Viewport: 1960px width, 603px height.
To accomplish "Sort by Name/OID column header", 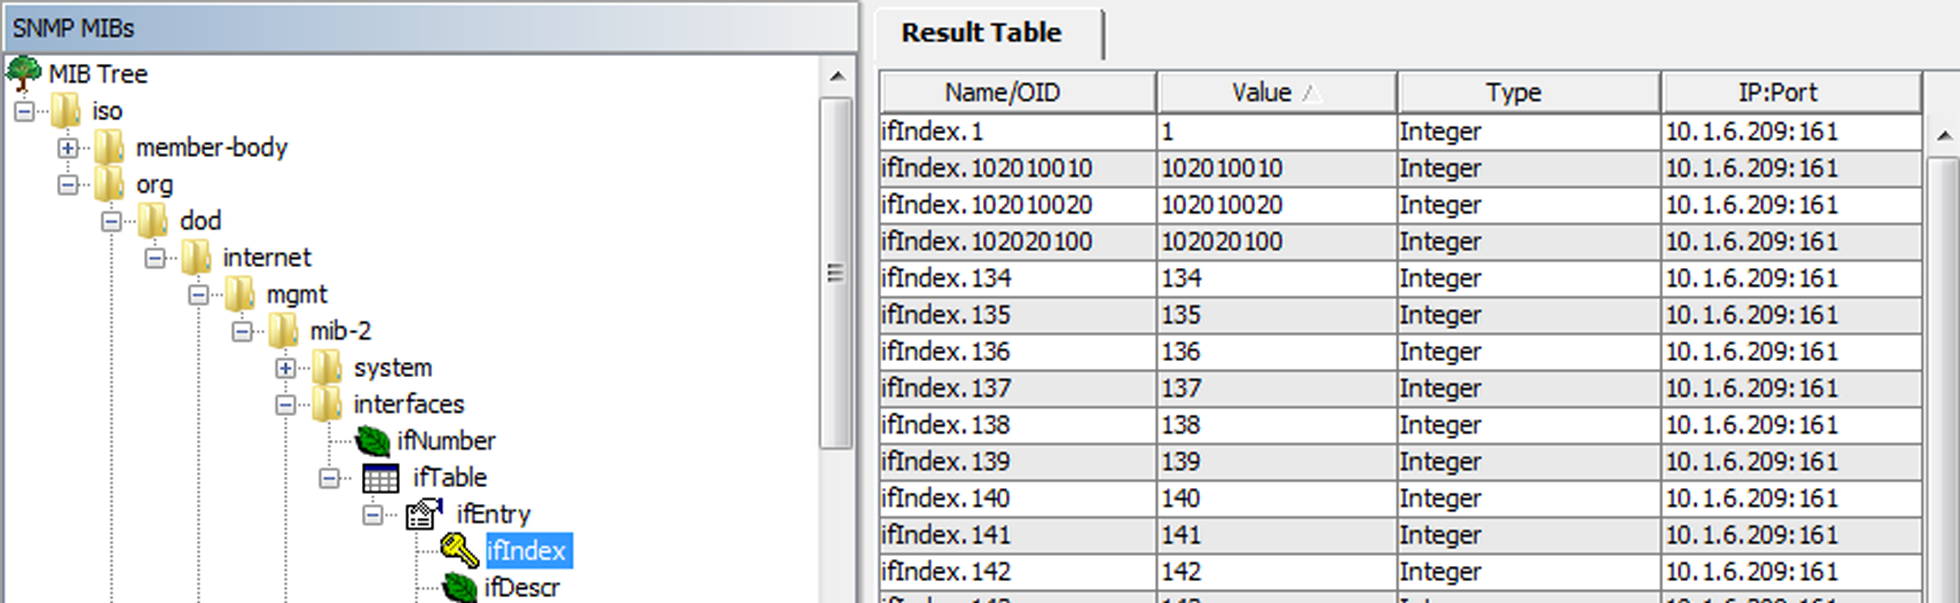I will (x=1018, y=93).
